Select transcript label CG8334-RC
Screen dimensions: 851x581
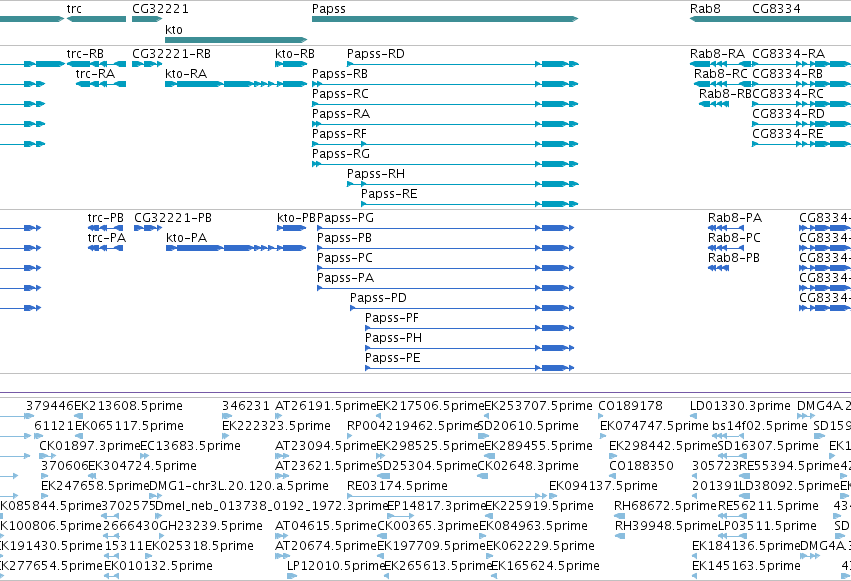point(788,94)
